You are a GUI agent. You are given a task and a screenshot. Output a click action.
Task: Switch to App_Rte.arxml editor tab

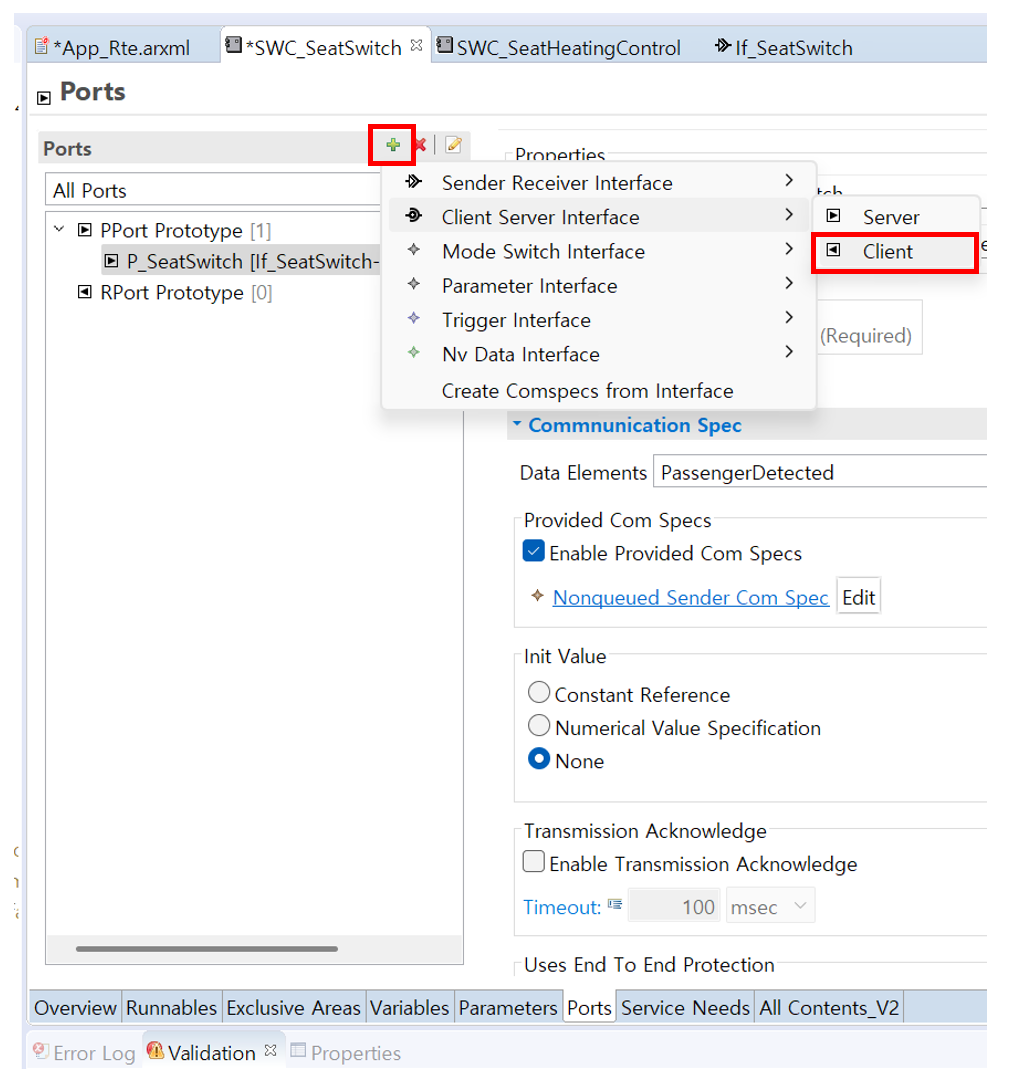point(121,48)
